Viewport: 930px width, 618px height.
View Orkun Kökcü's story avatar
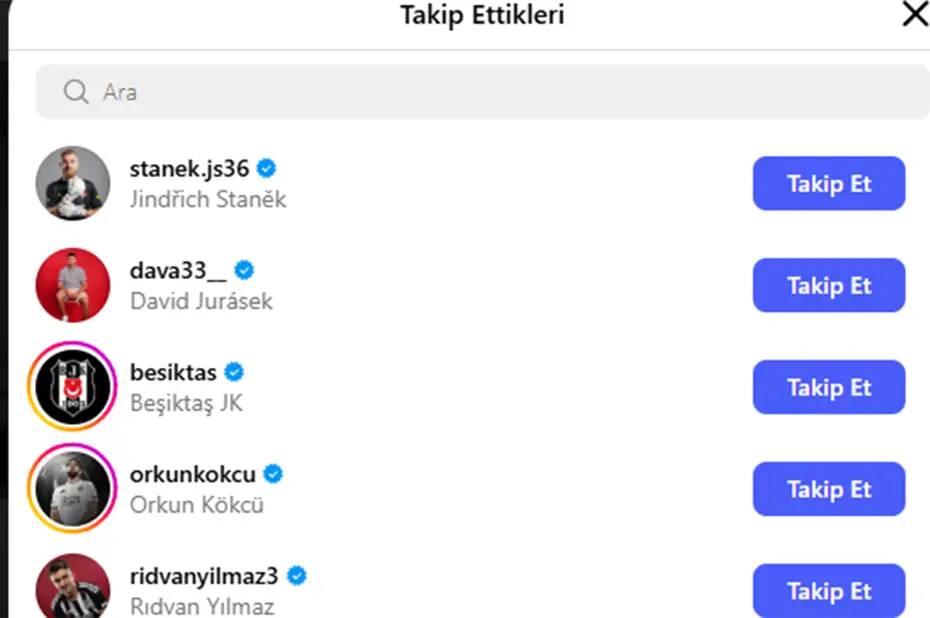click(x=73, y=489)
